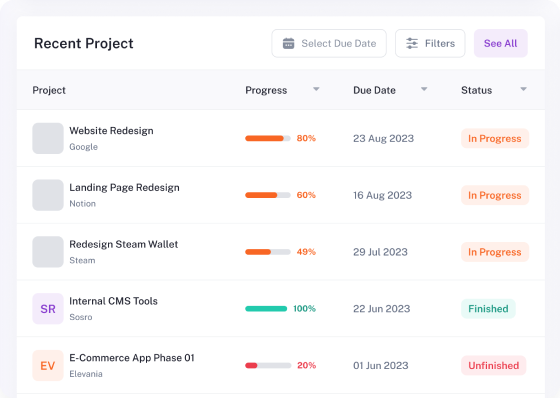Viewport: 560px width, 398px height.
Task: Click In Progress badge for Landing Page Redesign
Action: click(495, 195)
